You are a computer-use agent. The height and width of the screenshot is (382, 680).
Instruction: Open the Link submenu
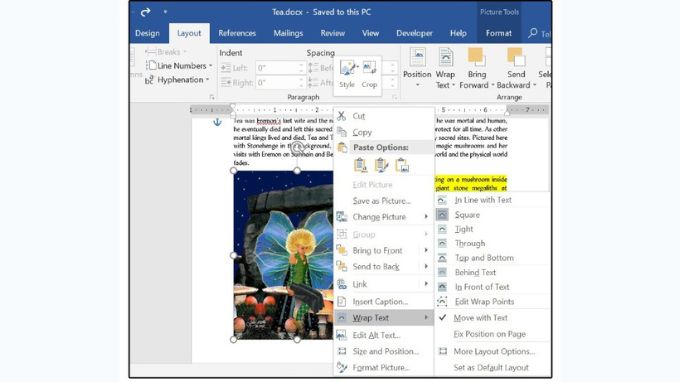pyautogui.click(x=384, y=284)
